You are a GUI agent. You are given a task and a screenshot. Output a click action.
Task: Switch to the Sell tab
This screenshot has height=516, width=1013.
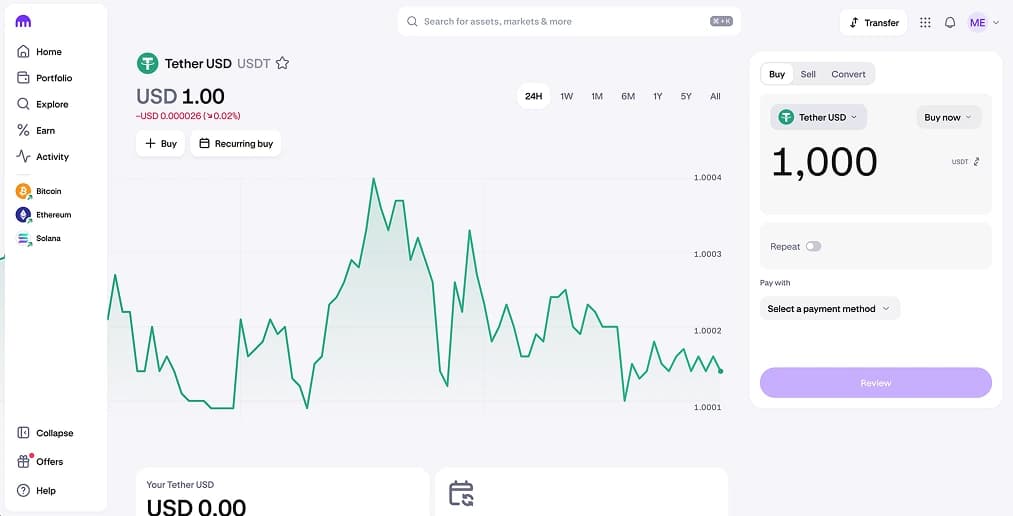tap(808, 74)
